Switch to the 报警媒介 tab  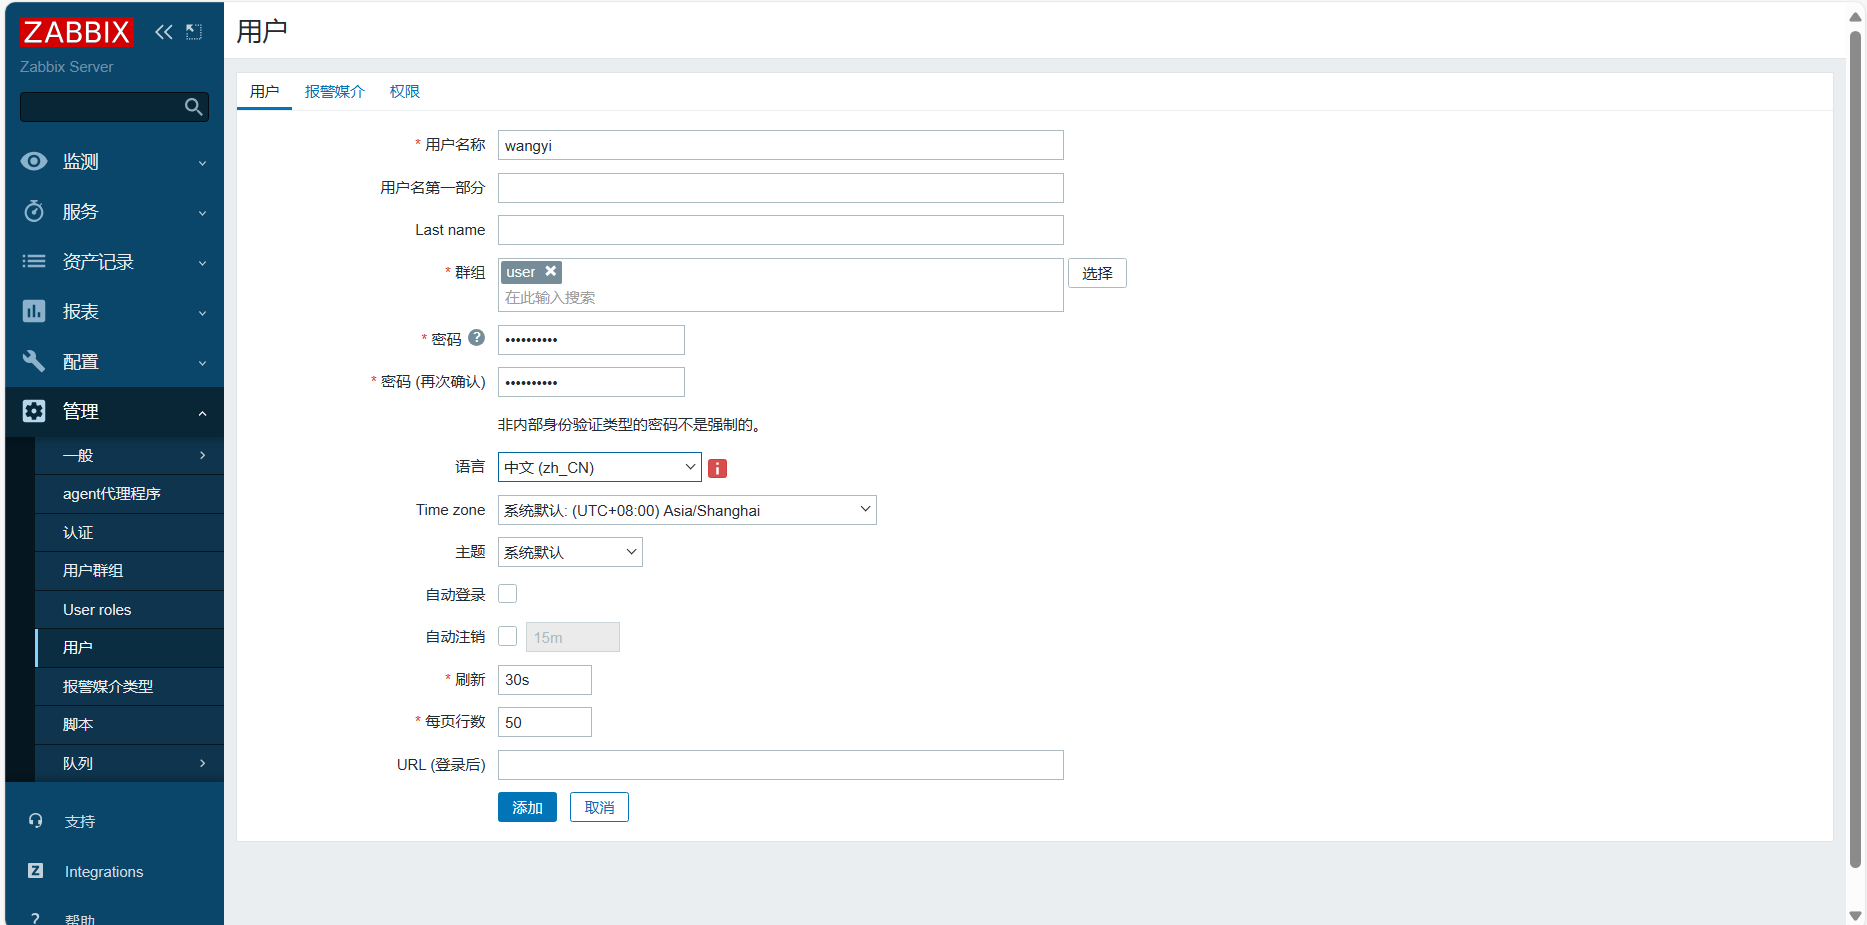334,91
